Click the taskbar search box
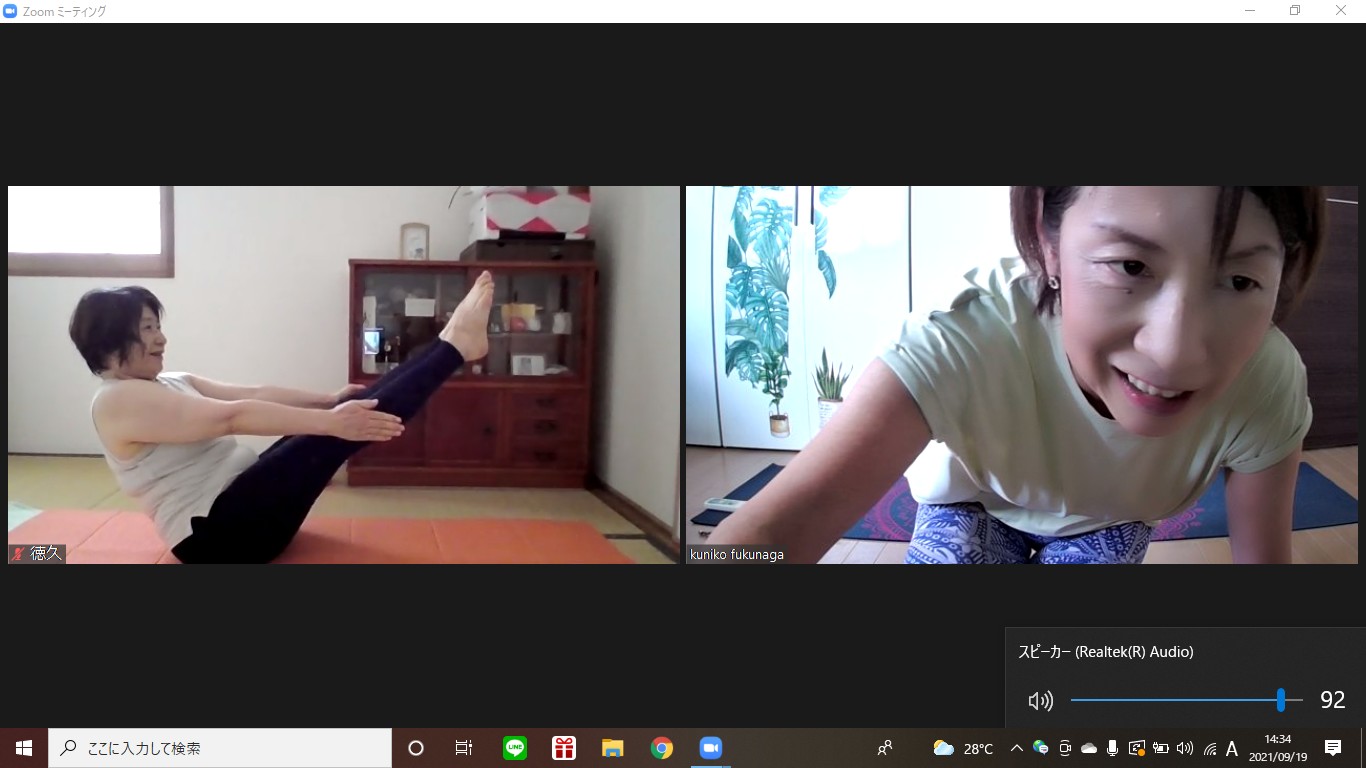This screenshot has height=768, width=1366. click(x=220, y=748)
